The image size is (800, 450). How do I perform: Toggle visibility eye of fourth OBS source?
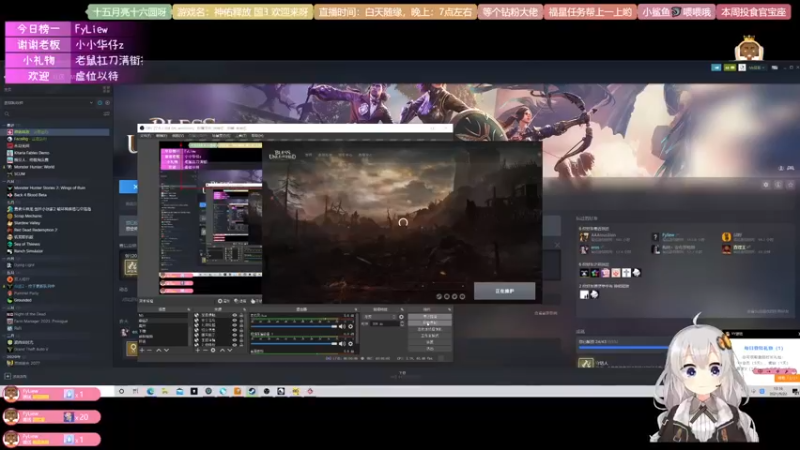[x=235, y=330]
